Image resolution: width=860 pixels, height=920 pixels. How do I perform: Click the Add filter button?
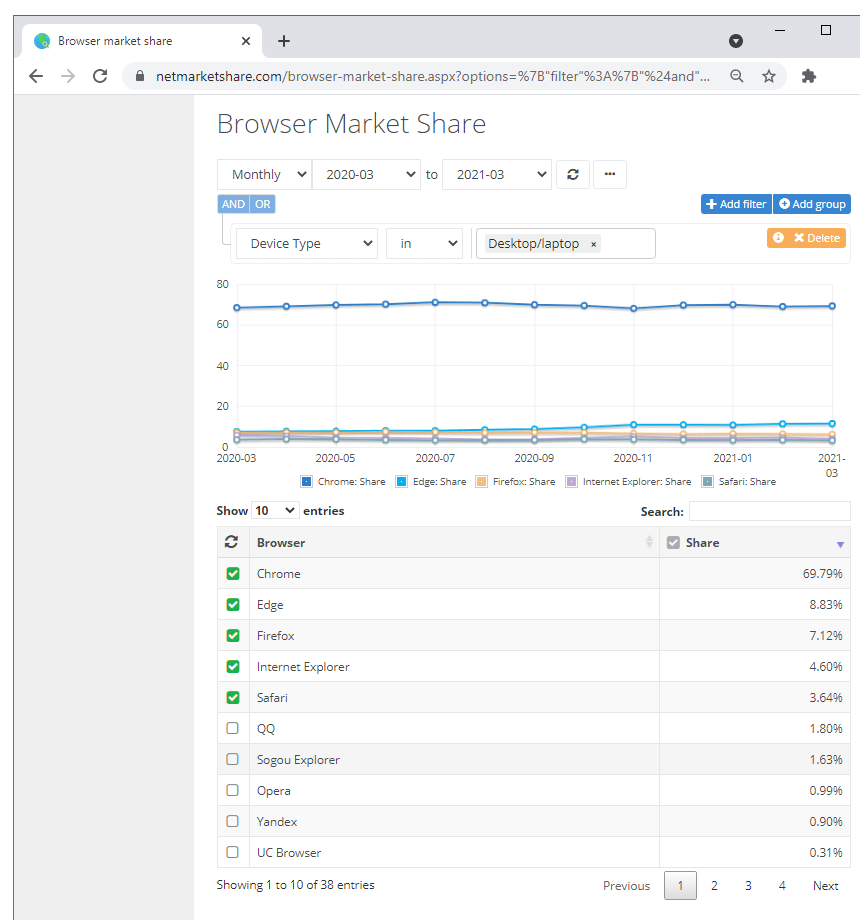click(736, 204)
